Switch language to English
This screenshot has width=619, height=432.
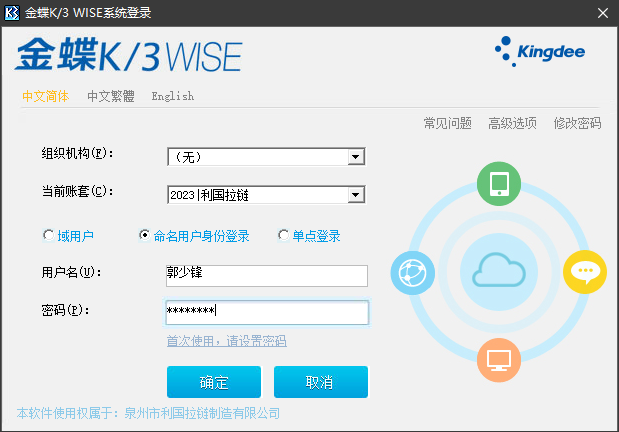[x=172, y=97]
